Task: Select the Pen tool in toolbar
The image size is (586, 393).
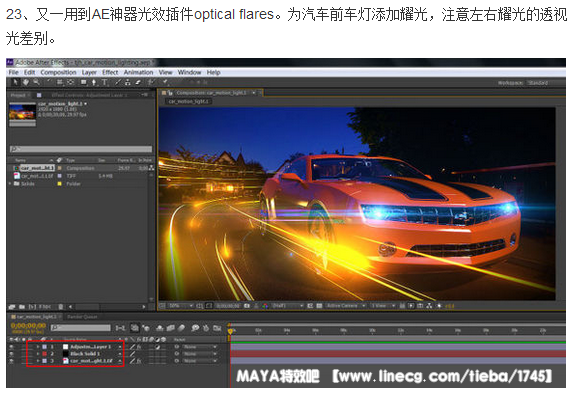Action: (x=94, y=82)
